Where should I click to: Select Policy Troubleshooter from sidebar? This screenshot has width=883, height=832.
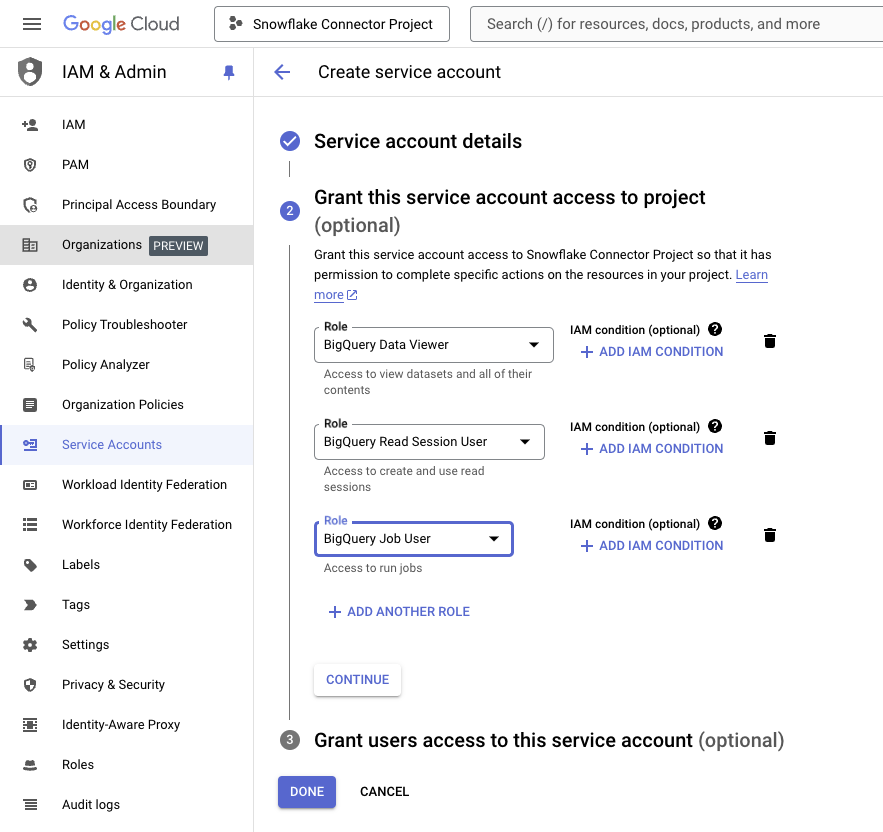point(124,325)
